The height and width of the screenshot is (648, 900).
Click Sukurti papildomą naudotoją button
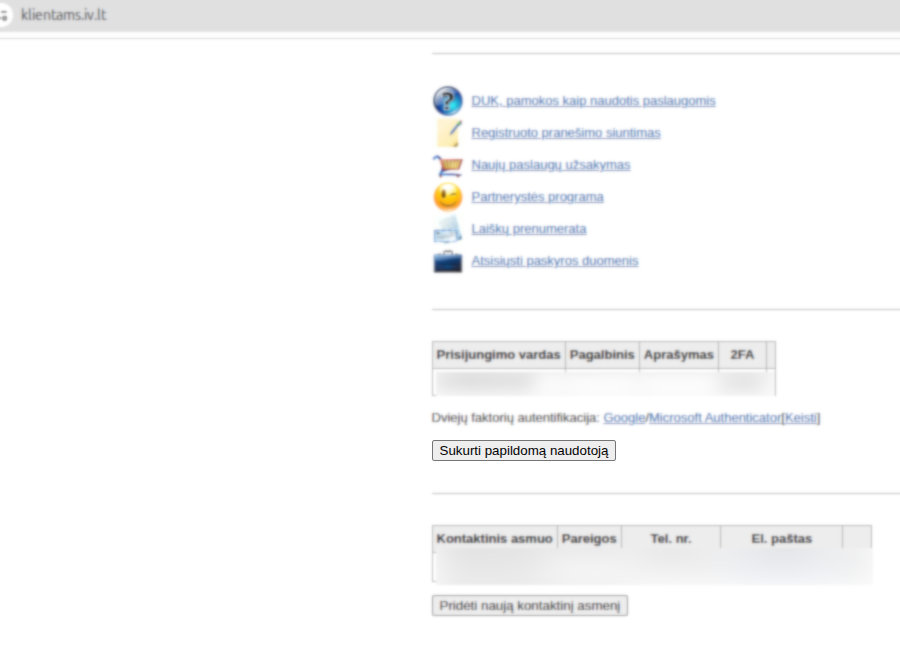(x=523, y=451)
